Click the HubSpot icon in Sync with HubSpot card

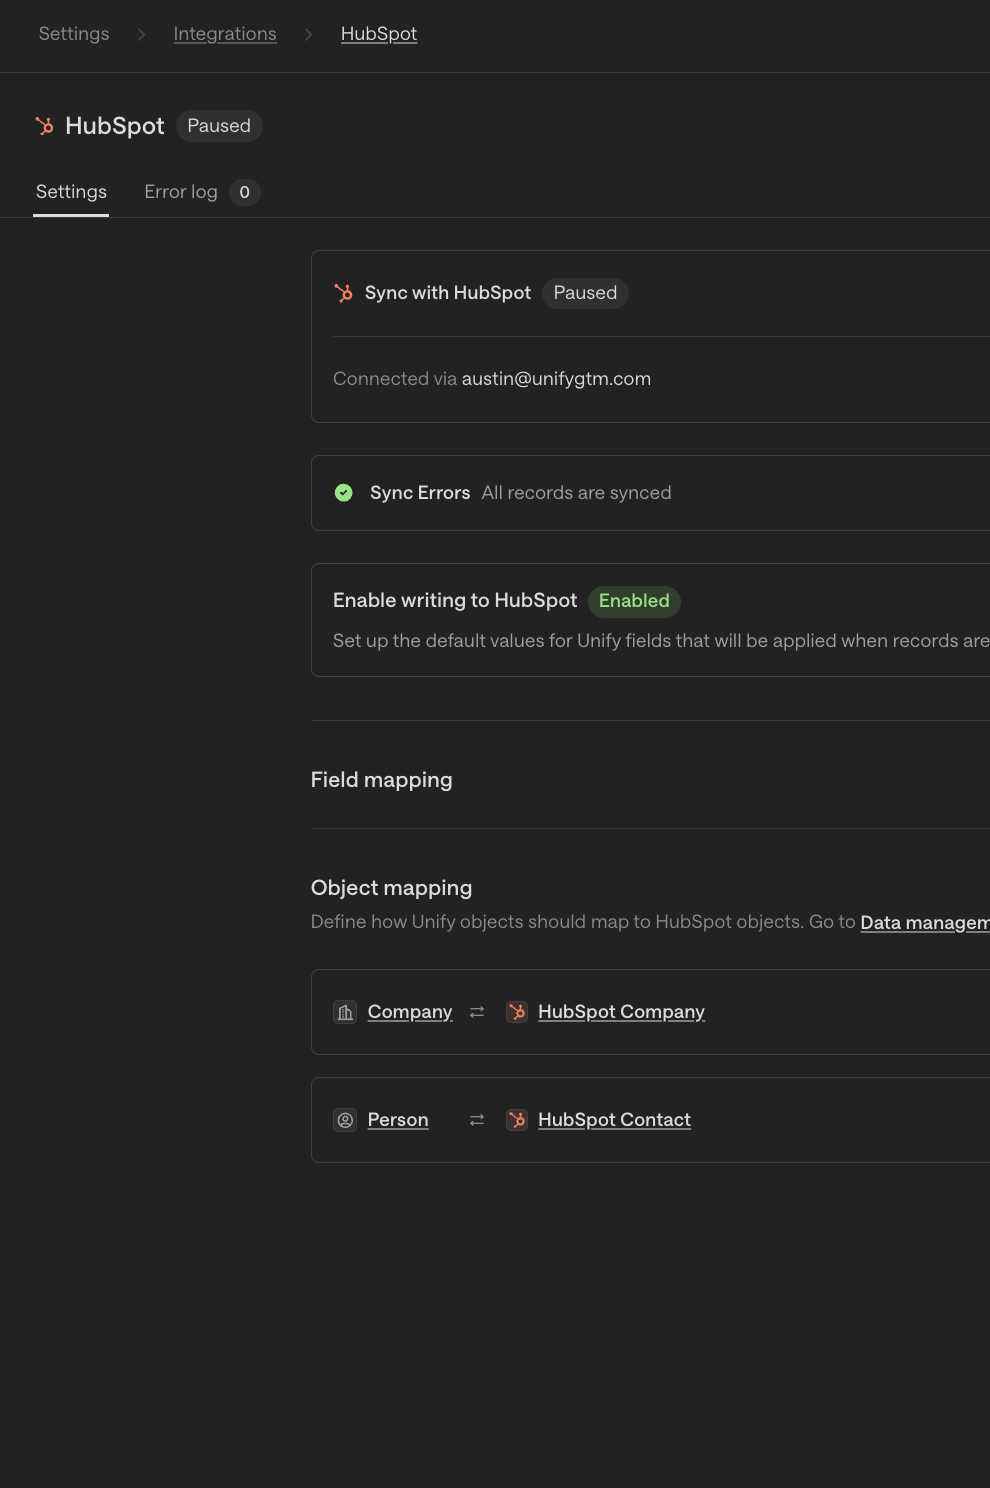point(344,293)
